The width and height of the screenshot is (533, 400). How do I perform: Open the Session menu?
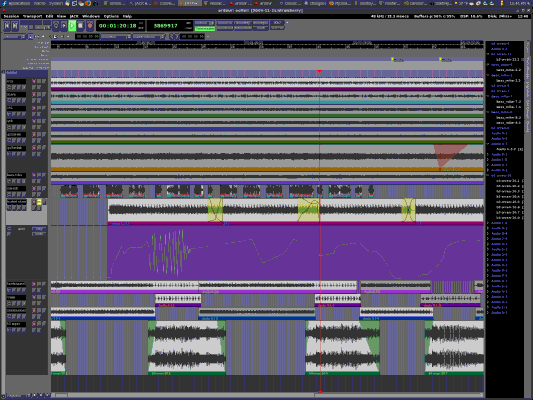(11, 16)
